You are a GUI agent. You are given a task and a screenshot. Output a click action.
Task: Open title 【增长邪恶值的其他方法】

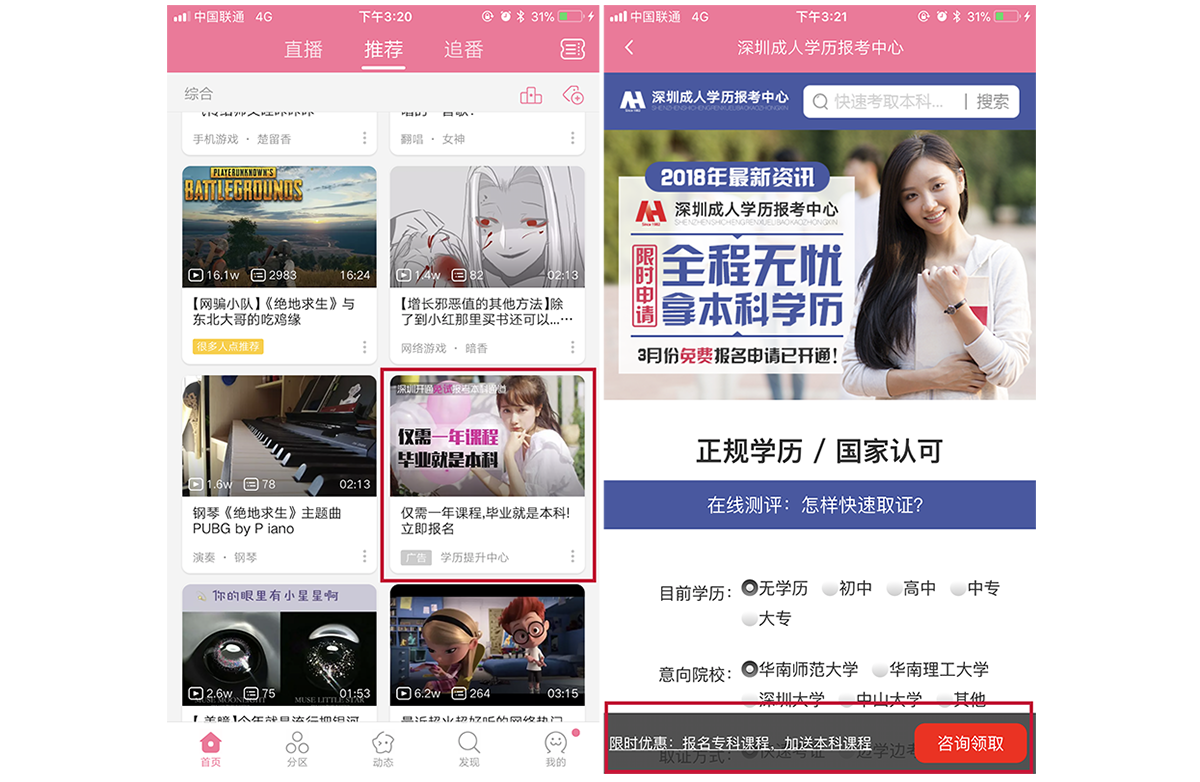point(487,312)
